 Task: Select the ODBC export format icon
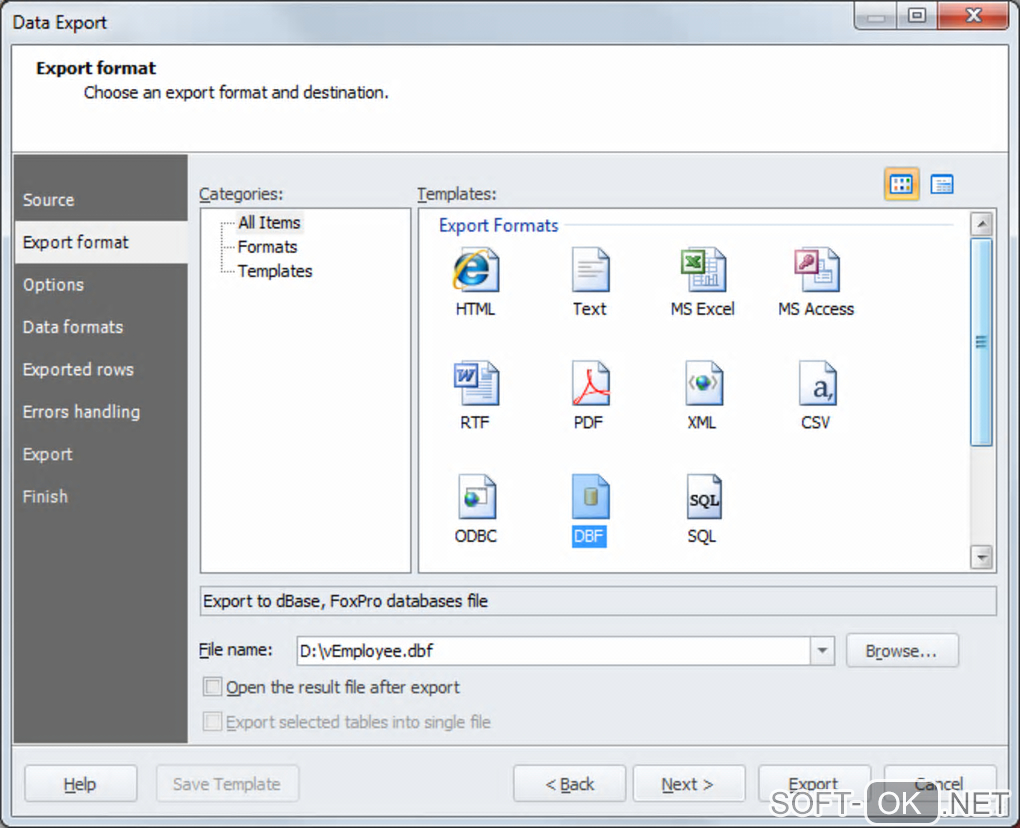[476, 497]
